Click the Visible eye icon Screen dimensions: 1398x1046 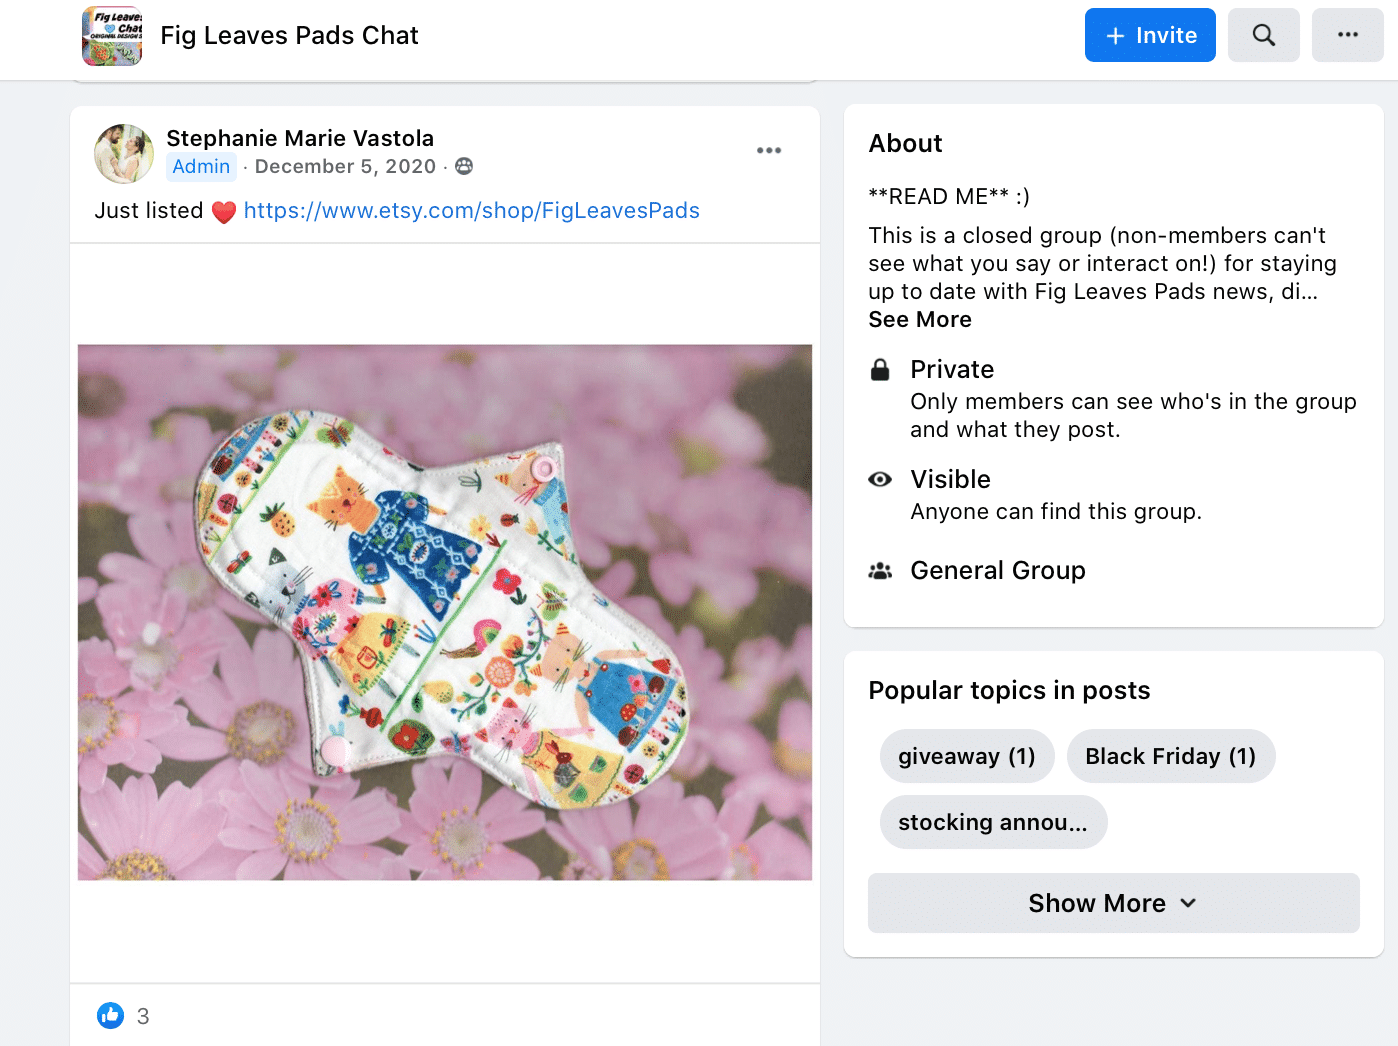[880, 480]
